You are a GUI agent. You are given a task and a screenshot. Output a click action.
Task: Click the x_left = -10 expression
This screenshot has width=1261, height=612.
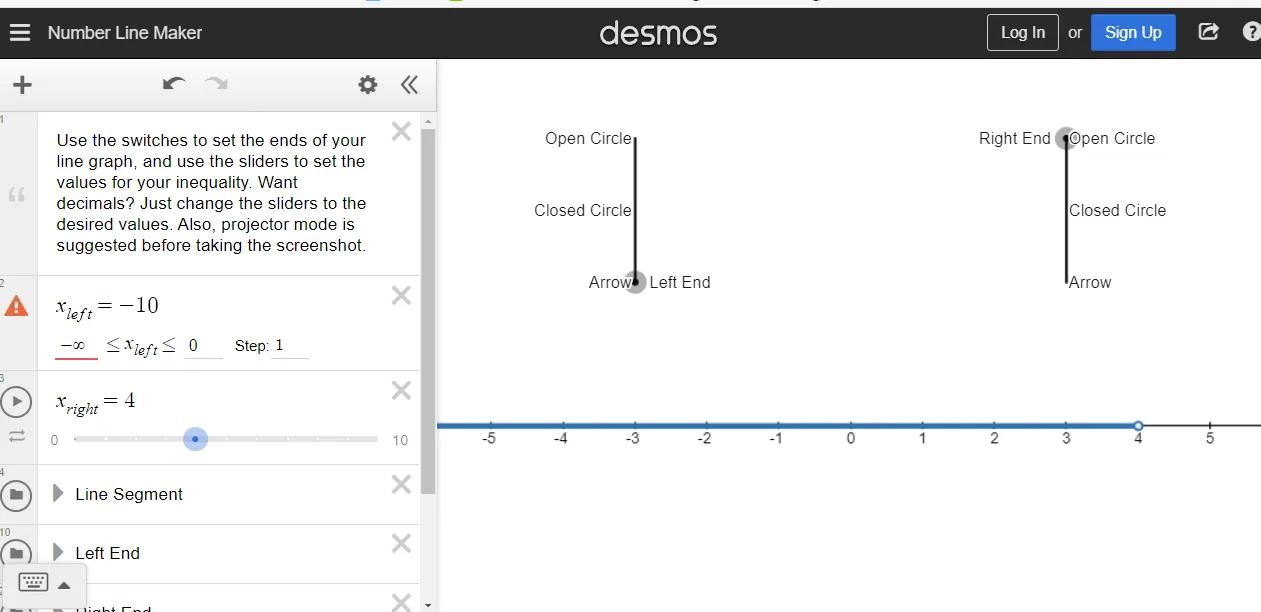(107, 307)
